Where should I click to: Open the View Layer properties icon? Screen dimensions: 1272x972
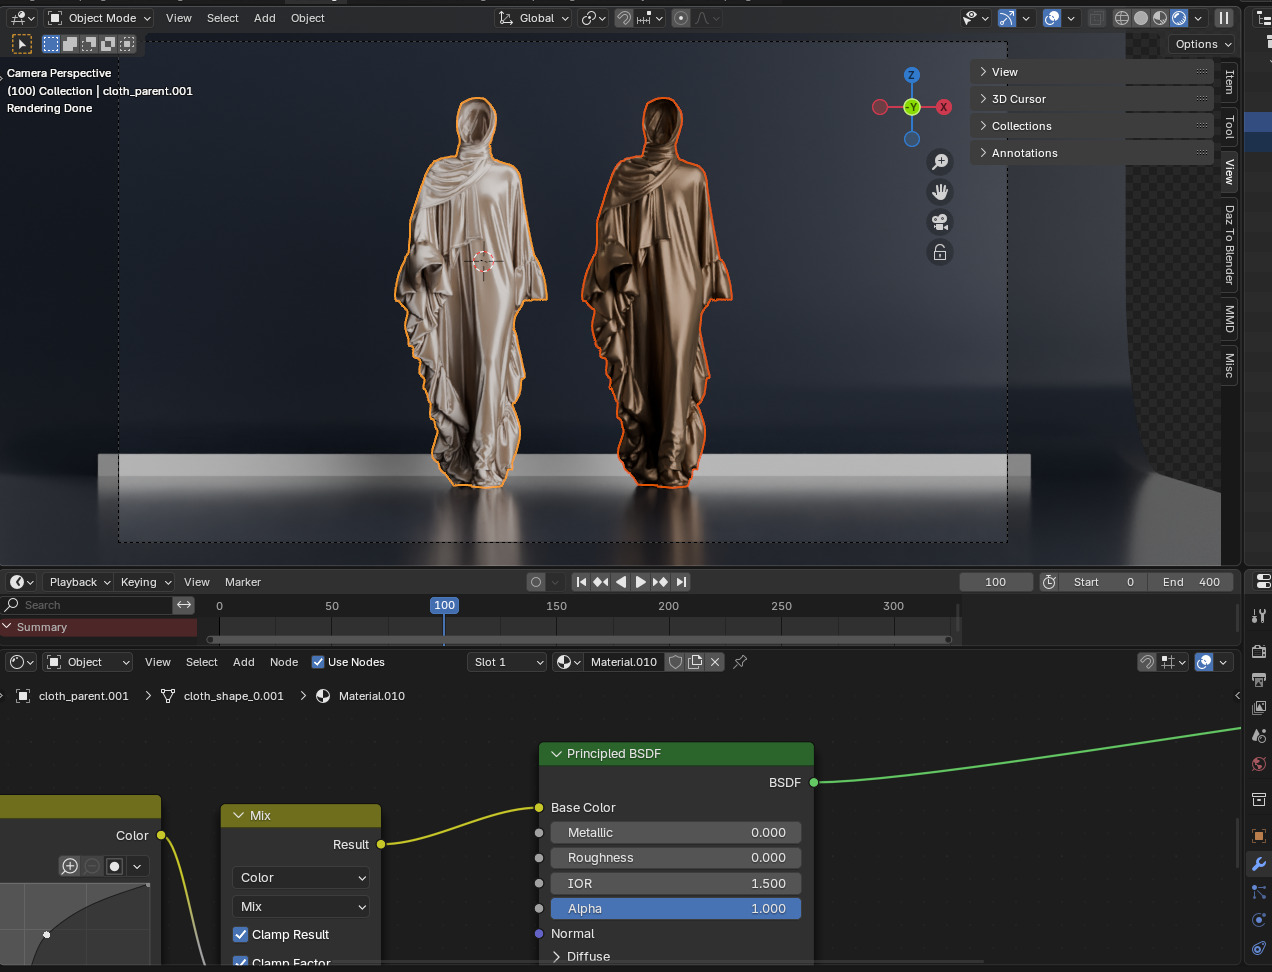coord(1259,708)
